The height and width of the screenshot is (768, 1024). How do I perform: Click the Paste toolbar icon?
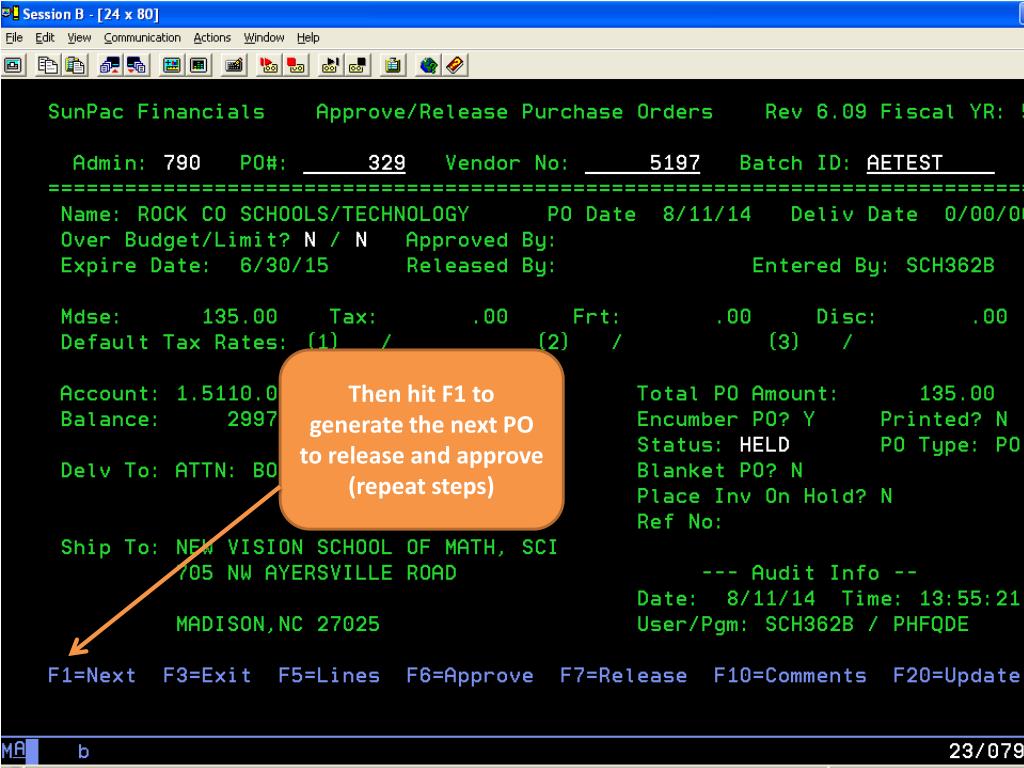(x=75, y=65)
